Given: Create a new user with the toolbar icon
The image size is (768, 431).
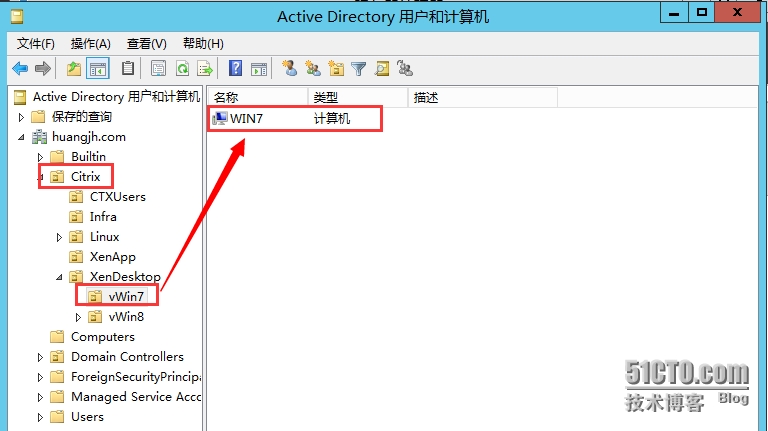Looking at the screenshot, I should 289,69.
